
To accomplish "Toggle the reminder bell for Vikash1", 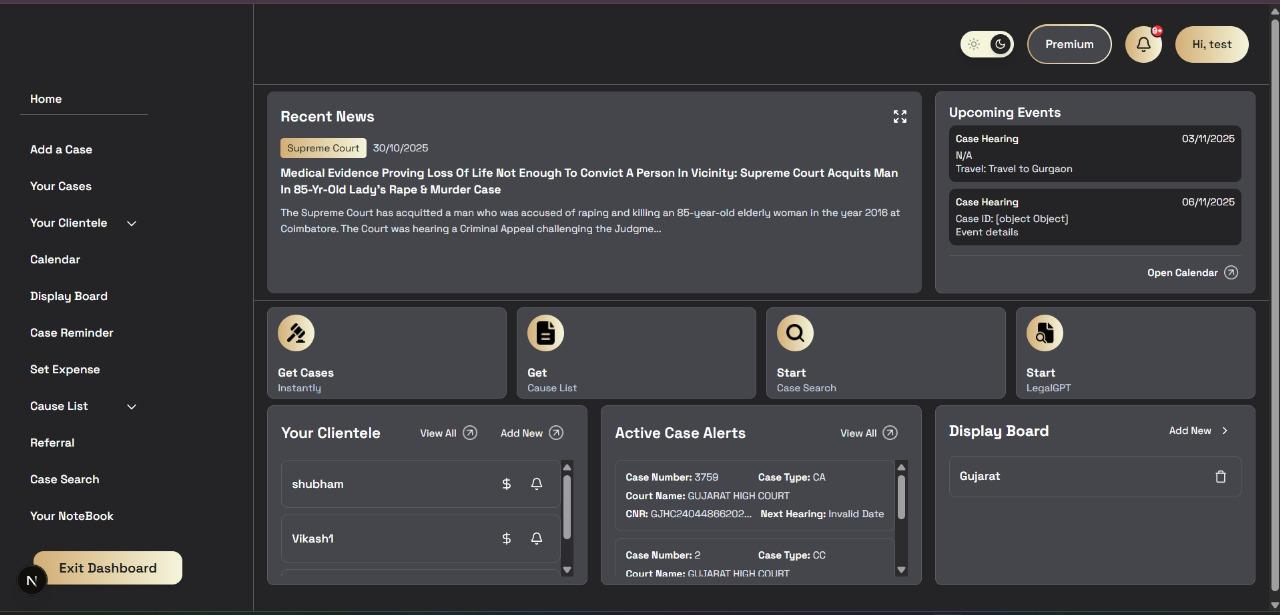I will (537, 538).
